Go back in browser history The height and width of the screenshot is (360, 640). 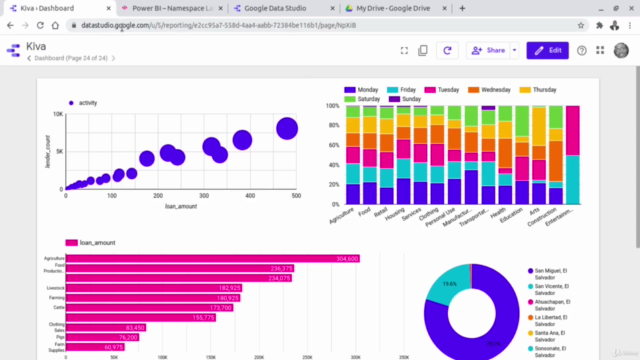(10, 25)
